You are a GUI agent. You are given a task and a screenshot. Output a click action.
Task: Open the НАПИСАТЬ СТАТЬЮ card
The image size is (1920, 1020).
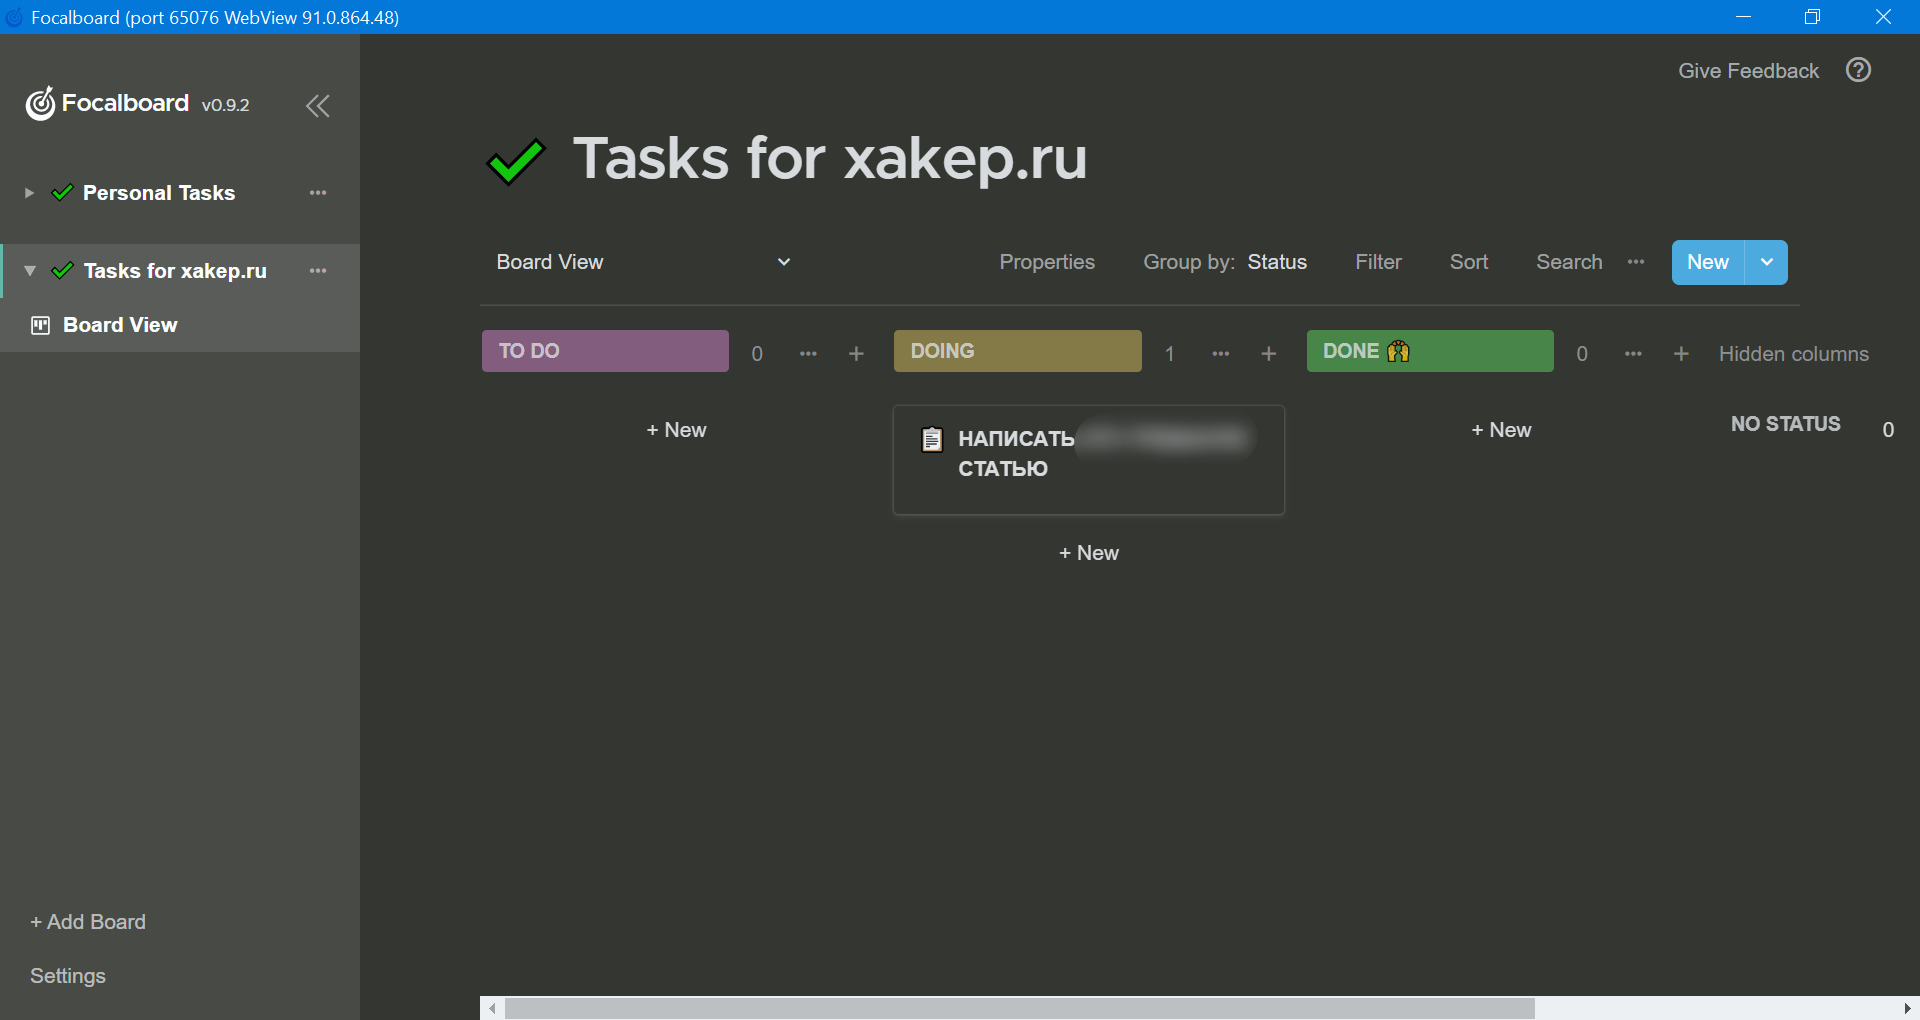[1088, 460]
